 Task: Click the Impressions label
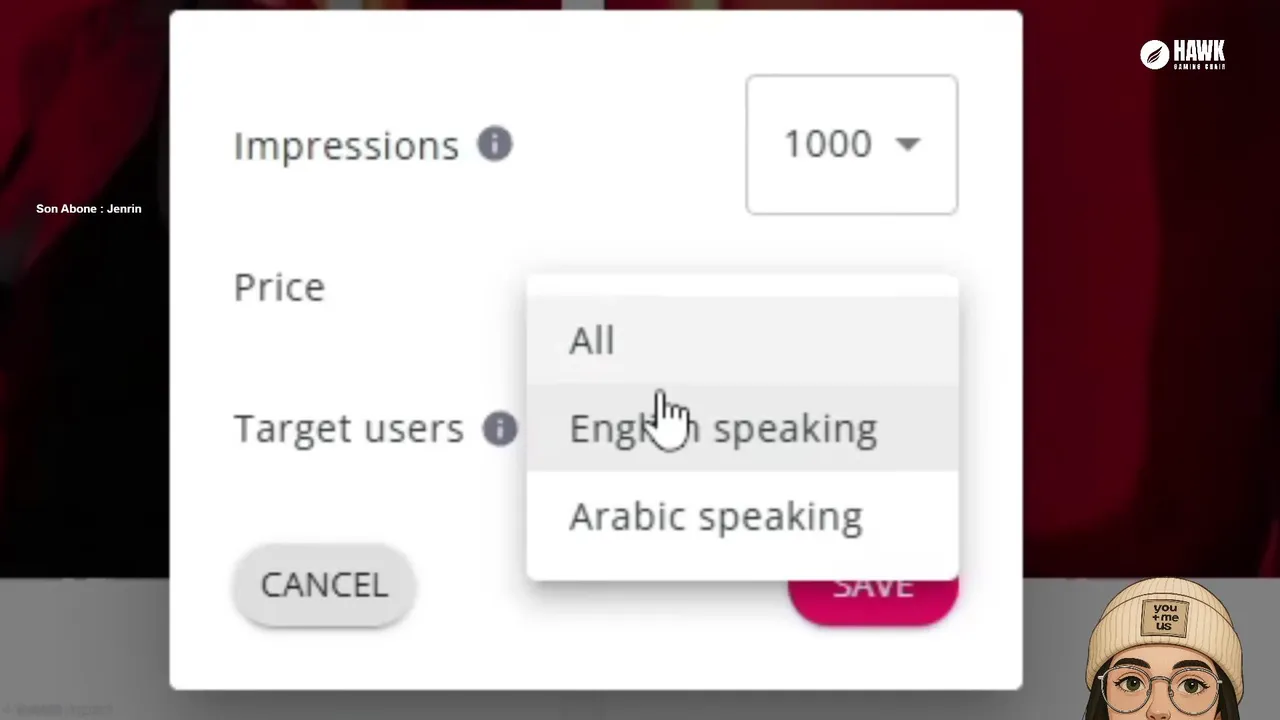point(346,145)
